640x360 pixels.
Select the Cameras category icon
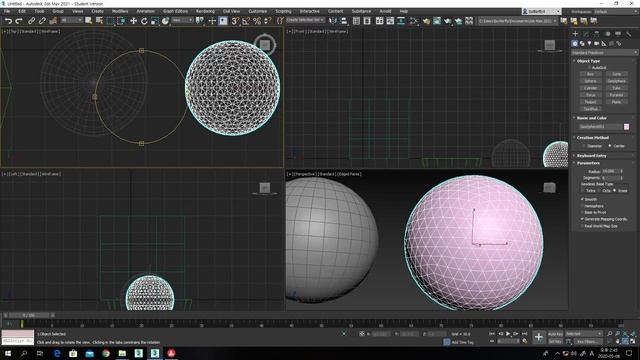click(597, 43)
